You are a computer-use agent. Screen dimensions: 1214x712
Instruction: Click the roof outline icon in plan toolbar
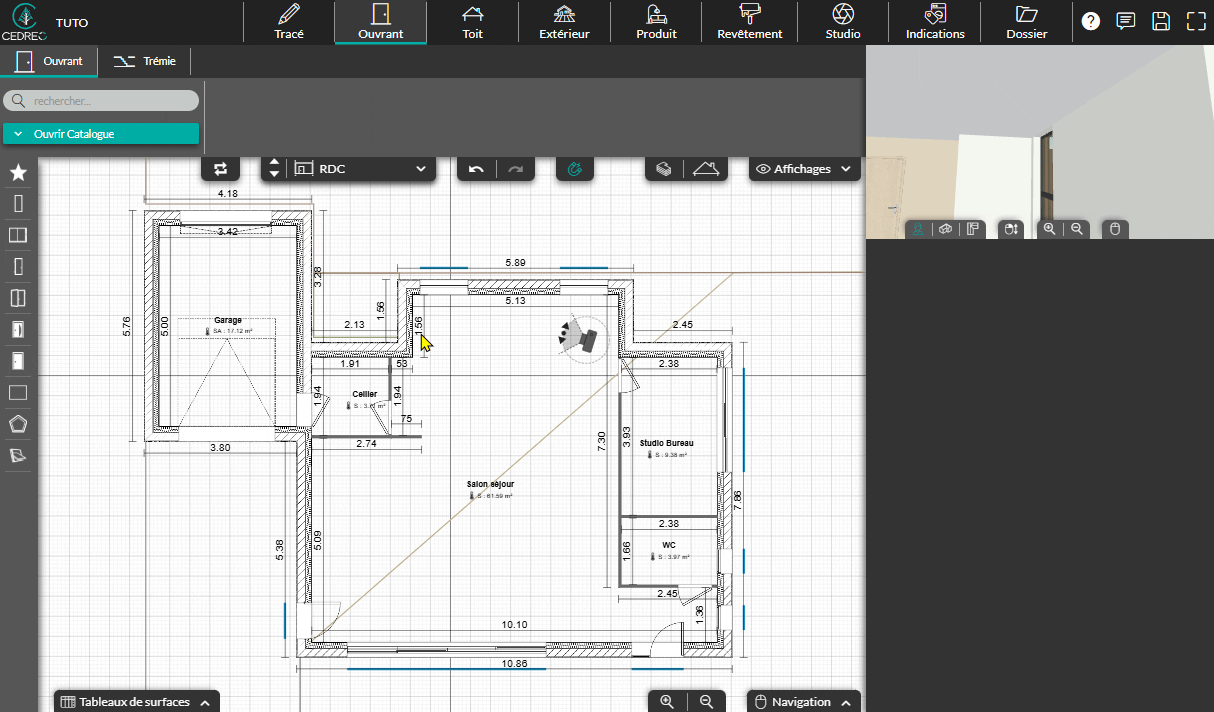(707, 169)
